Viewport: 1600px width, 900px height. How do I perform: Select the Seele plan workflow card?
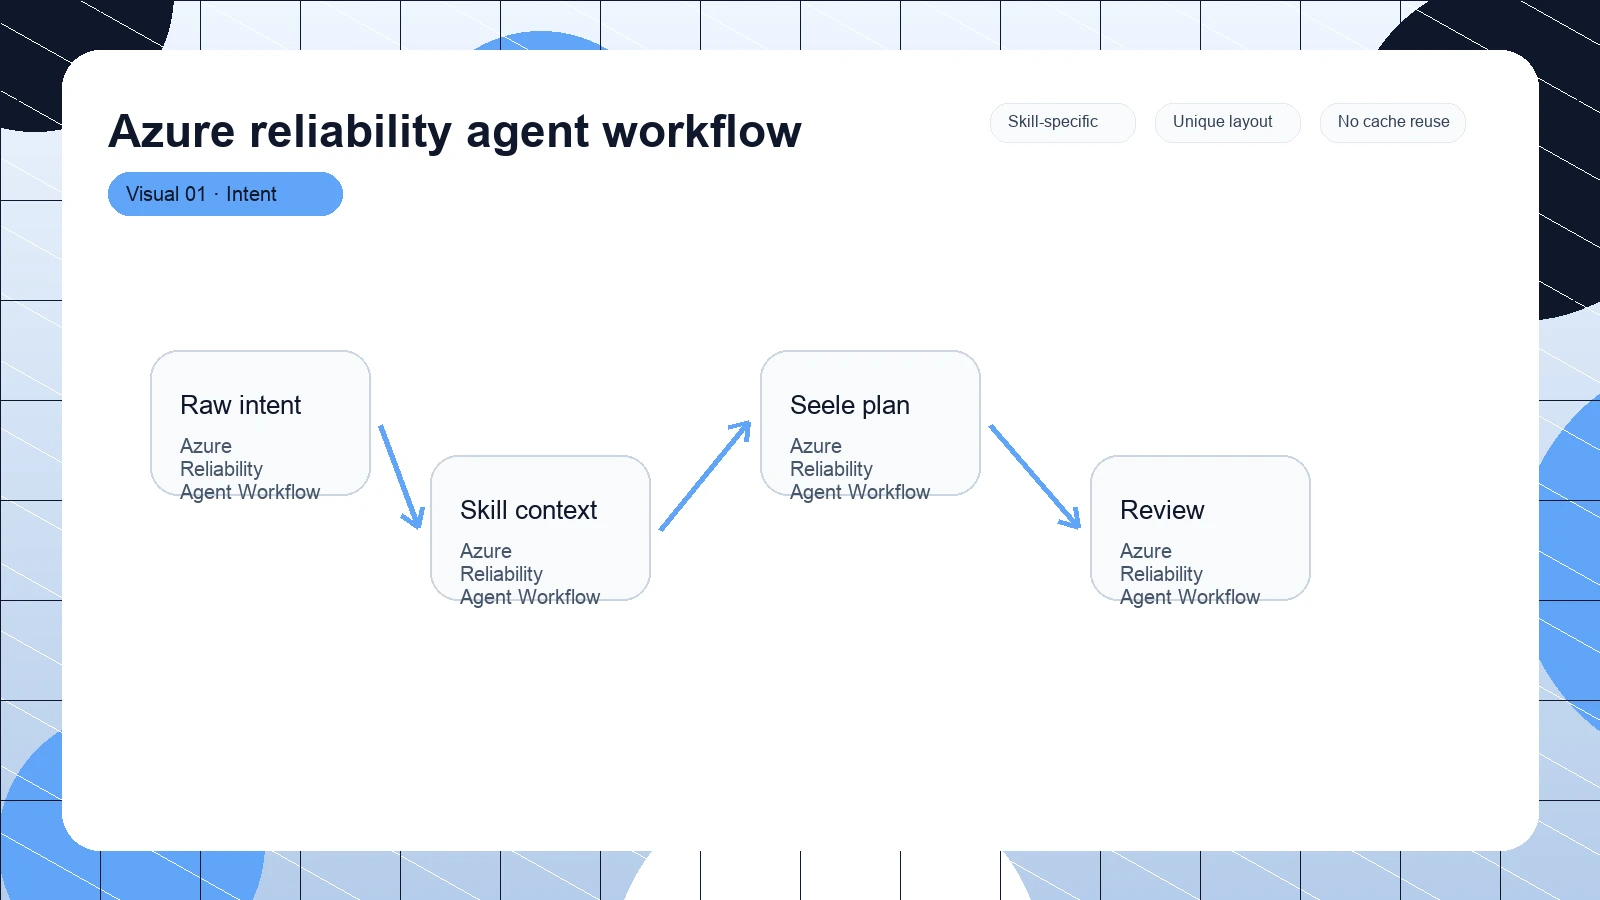pyautogui.click(x=870, y=423)
